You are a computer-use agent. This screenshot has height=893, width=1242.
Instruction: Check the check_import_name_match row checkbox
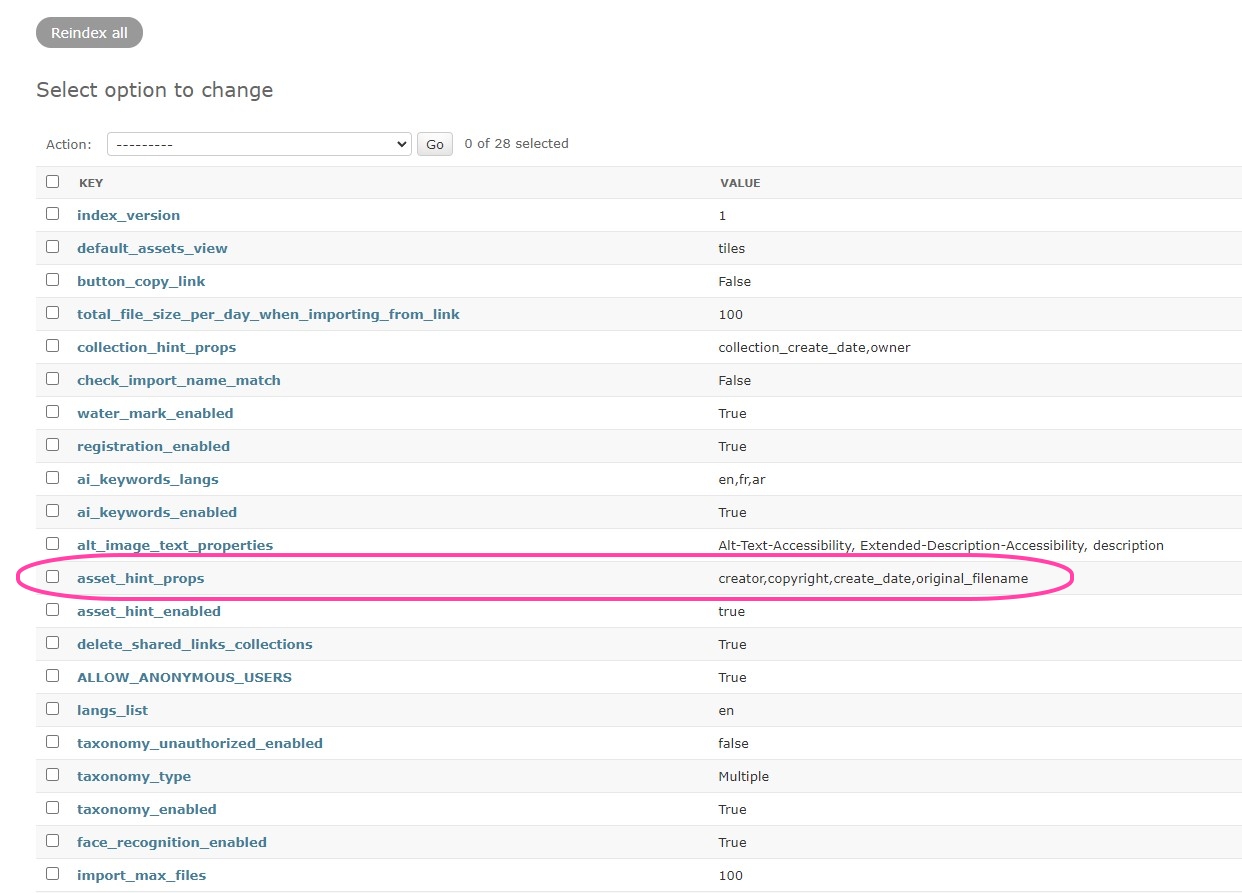pyautogui.click(x=52, y=379)
